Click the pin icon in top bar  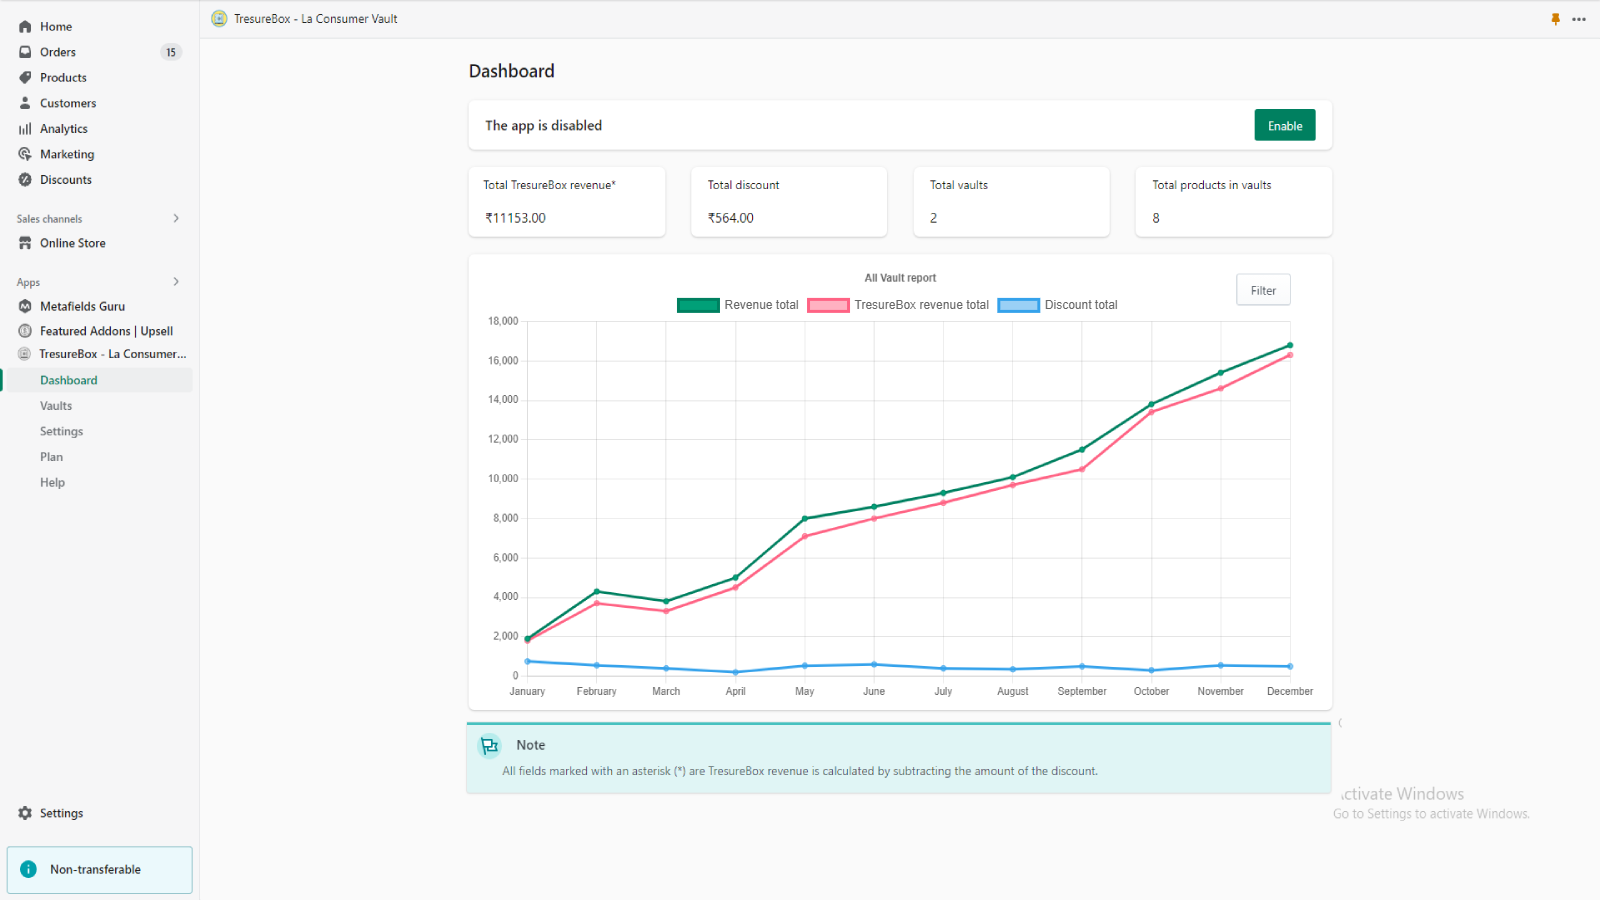pyautogui.click(x=1555, y=19)
